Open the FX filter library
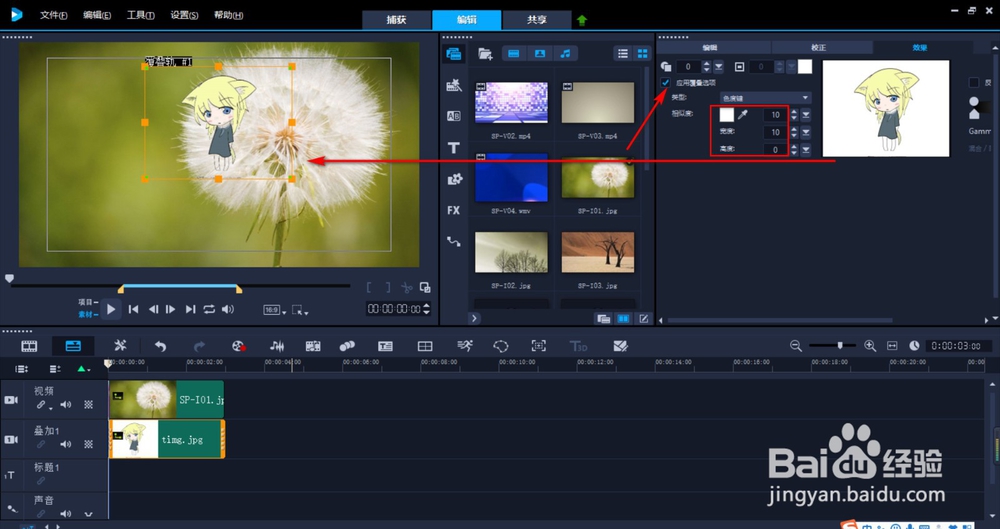This screenshot has height=529, width=1000. coord(454,210)
